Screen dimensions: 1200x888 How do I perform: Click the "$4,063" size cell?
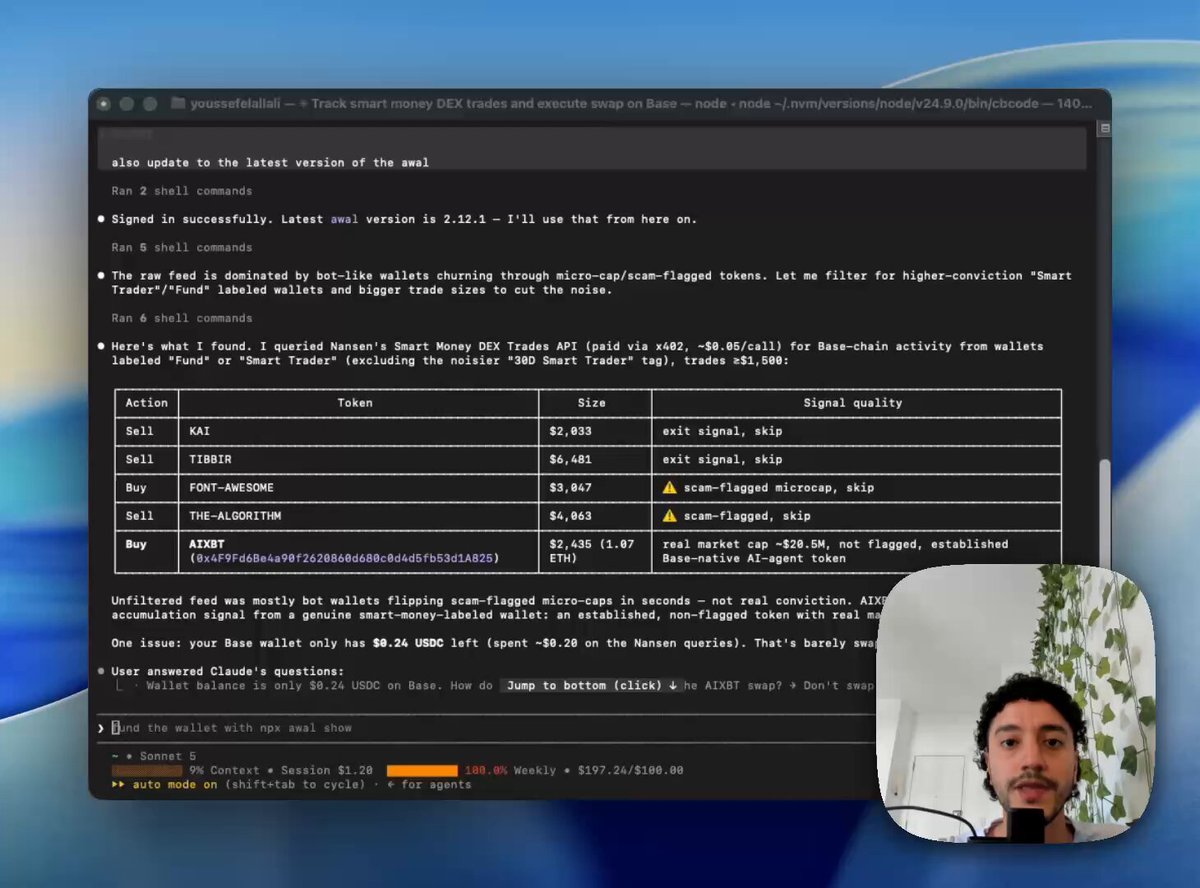click(595, 516)
